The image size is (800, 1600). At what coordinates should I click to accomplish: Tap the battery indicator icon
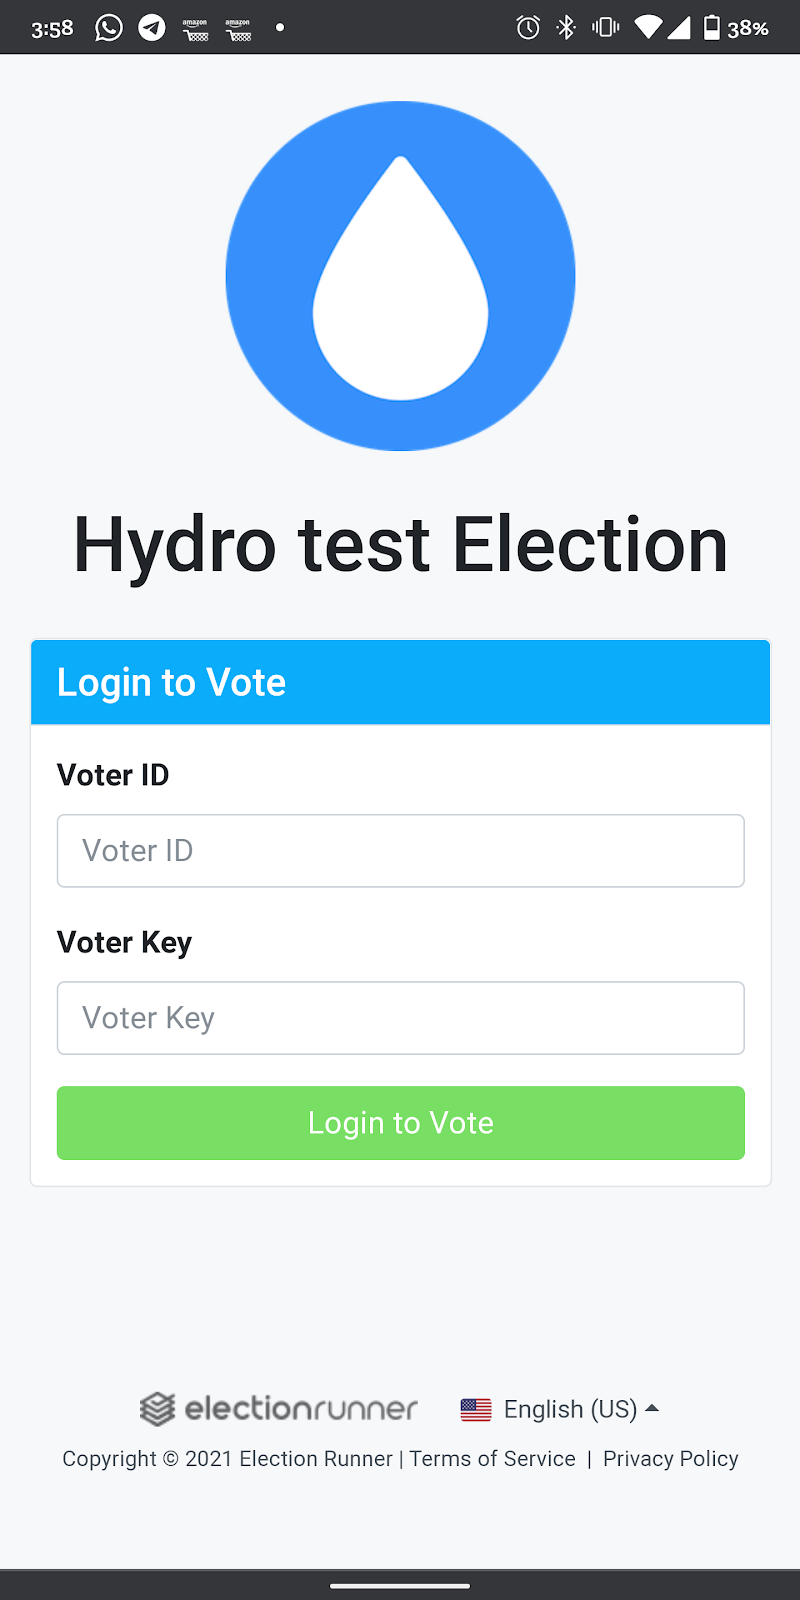711,28
